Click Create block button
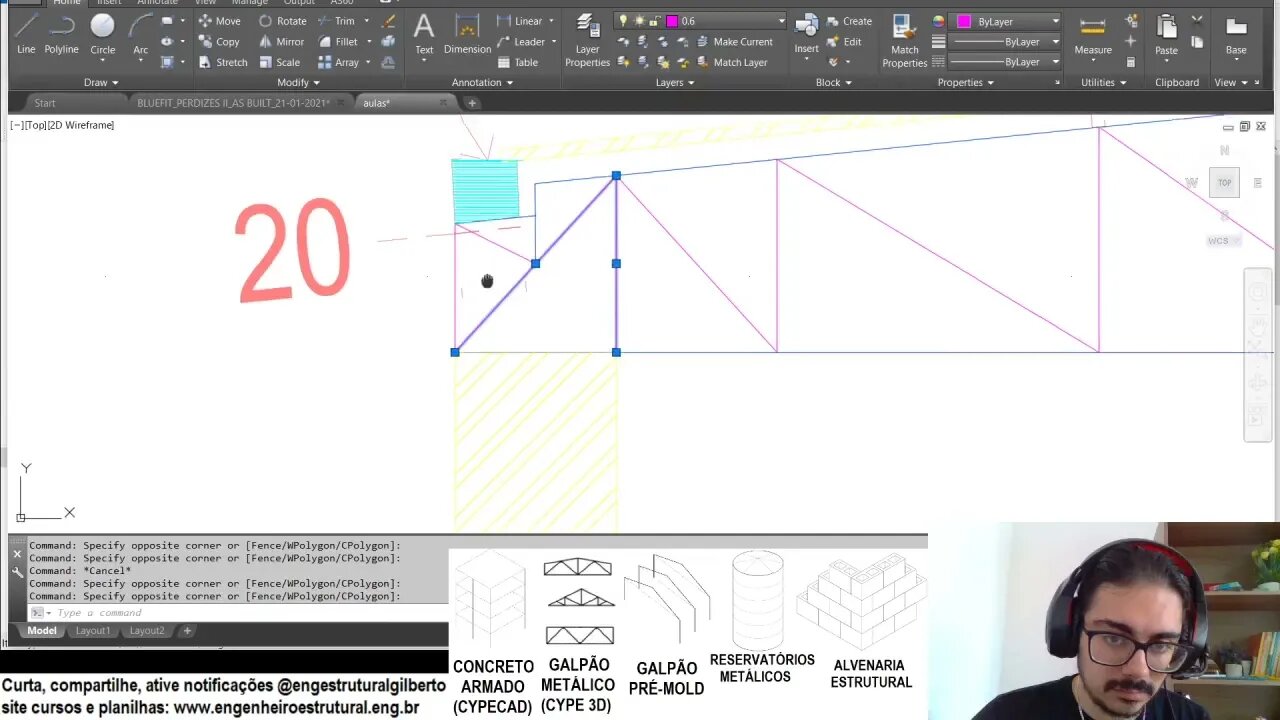This screenshot has height=720, width=1280. click(849, 21)
